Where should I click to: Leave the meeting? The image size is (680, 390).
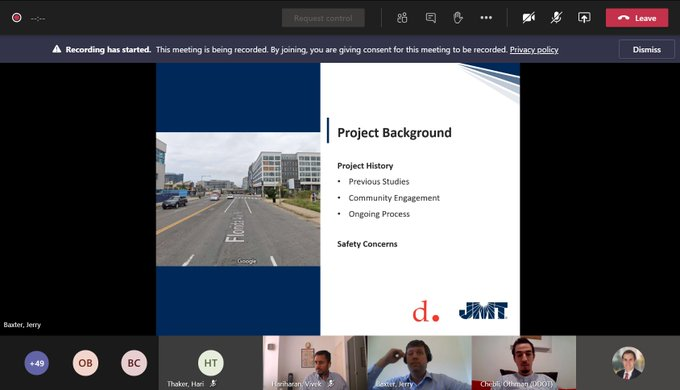[x=637, y=18]
